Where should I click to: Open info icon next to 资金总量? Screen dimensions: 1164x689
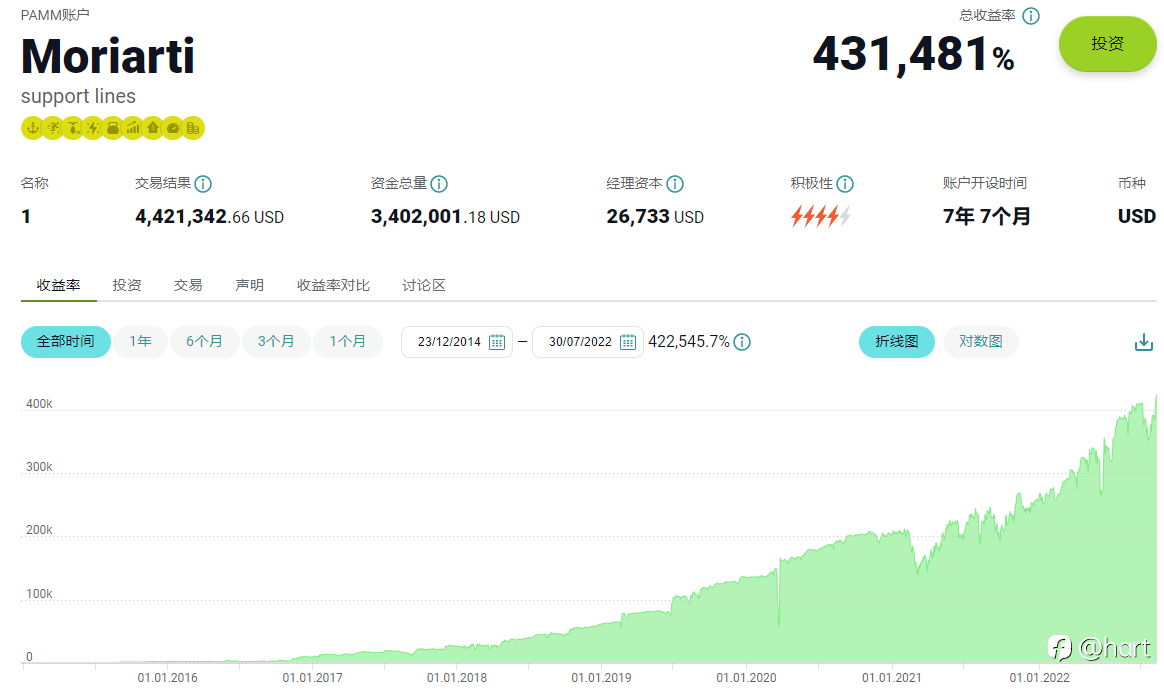[439, 183]
